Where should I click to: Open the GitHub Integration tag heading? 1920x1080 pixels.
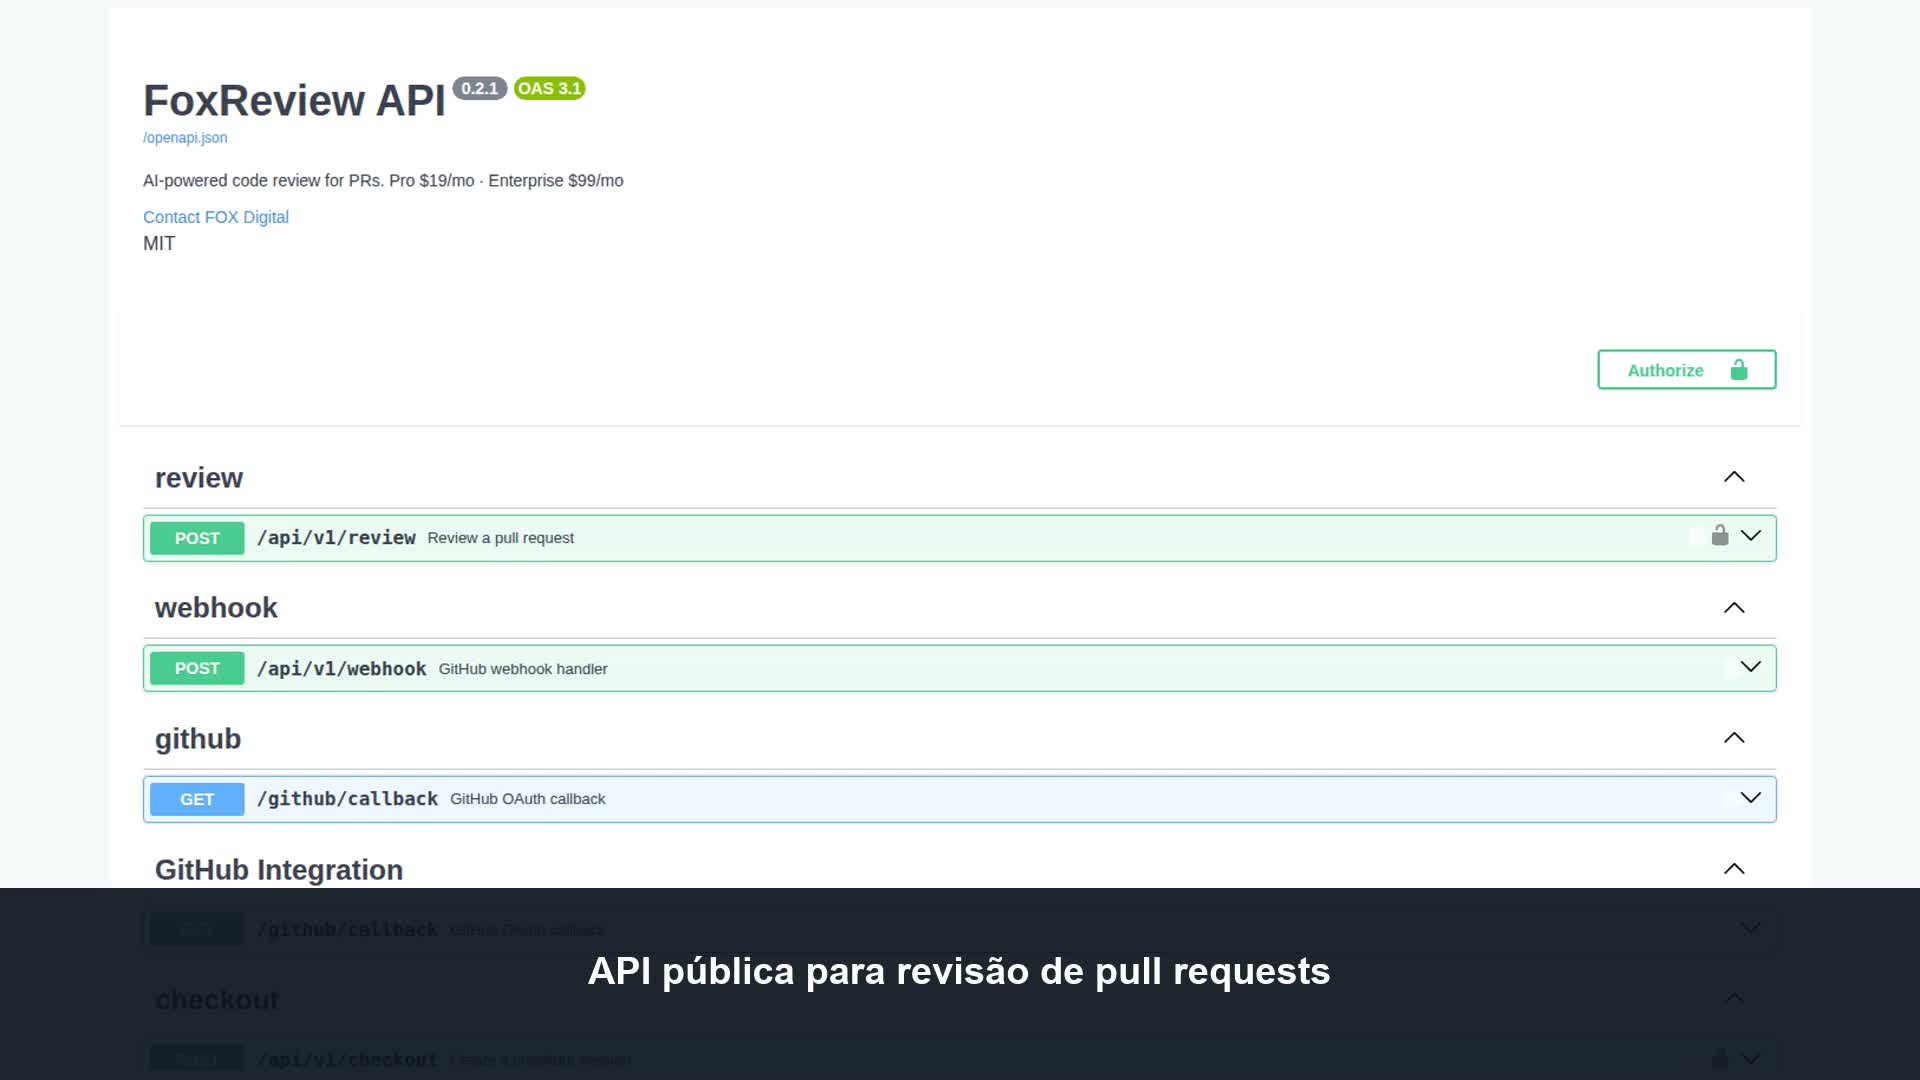pyautogui.click(x=279, y=870)
